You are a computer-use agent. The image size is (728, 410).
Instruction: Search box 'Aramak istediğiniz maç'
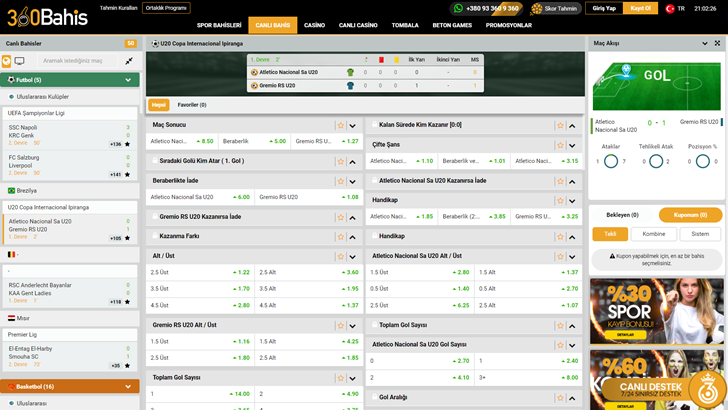pyautogui.click(x=78, y=61)
